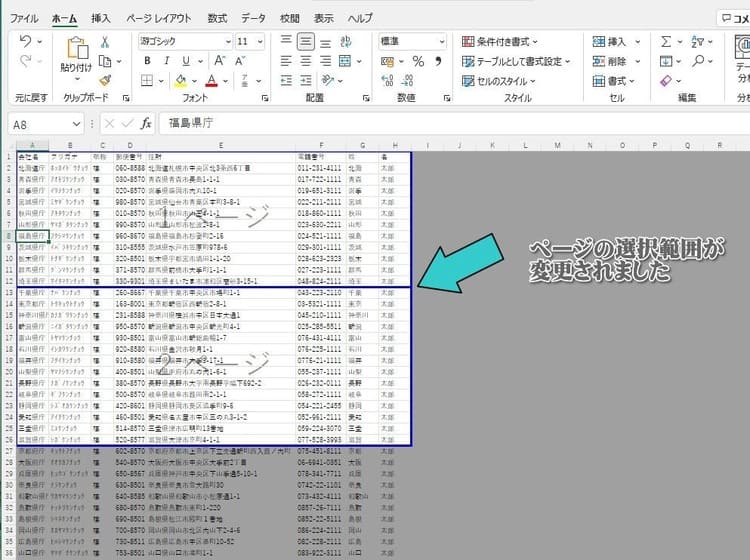Align text right
Viewport: 750px width, 560px height.
tap(325, 61)
